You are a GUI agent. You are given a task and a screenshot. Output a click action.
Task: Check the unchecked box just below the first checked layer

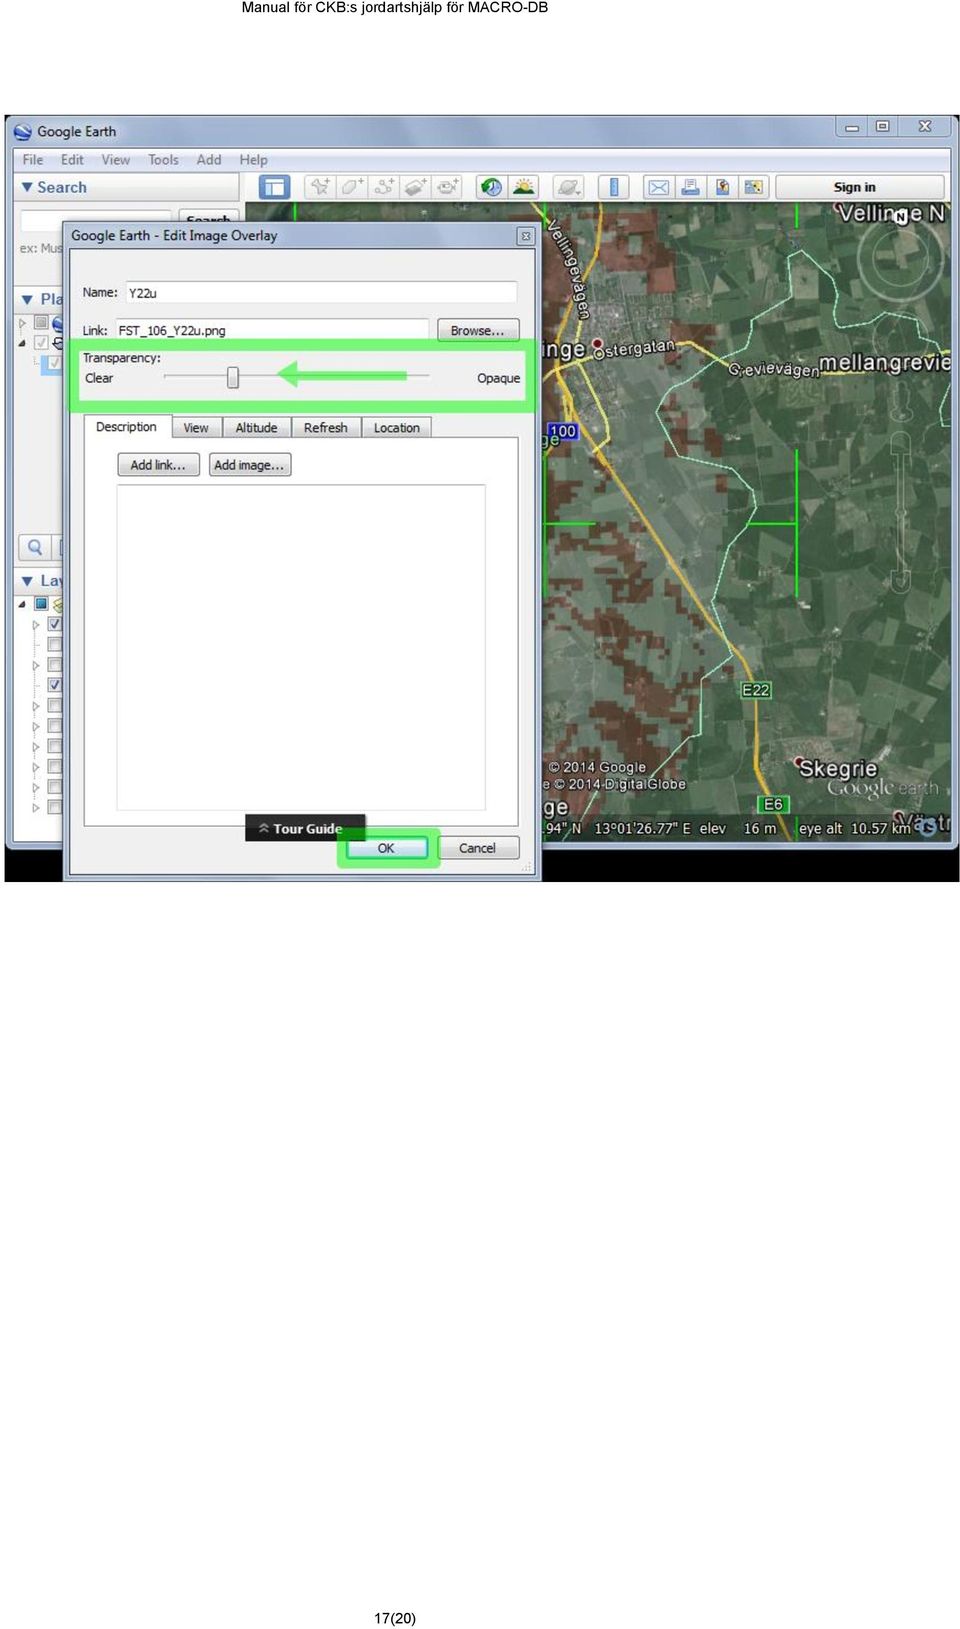(55, 644)
